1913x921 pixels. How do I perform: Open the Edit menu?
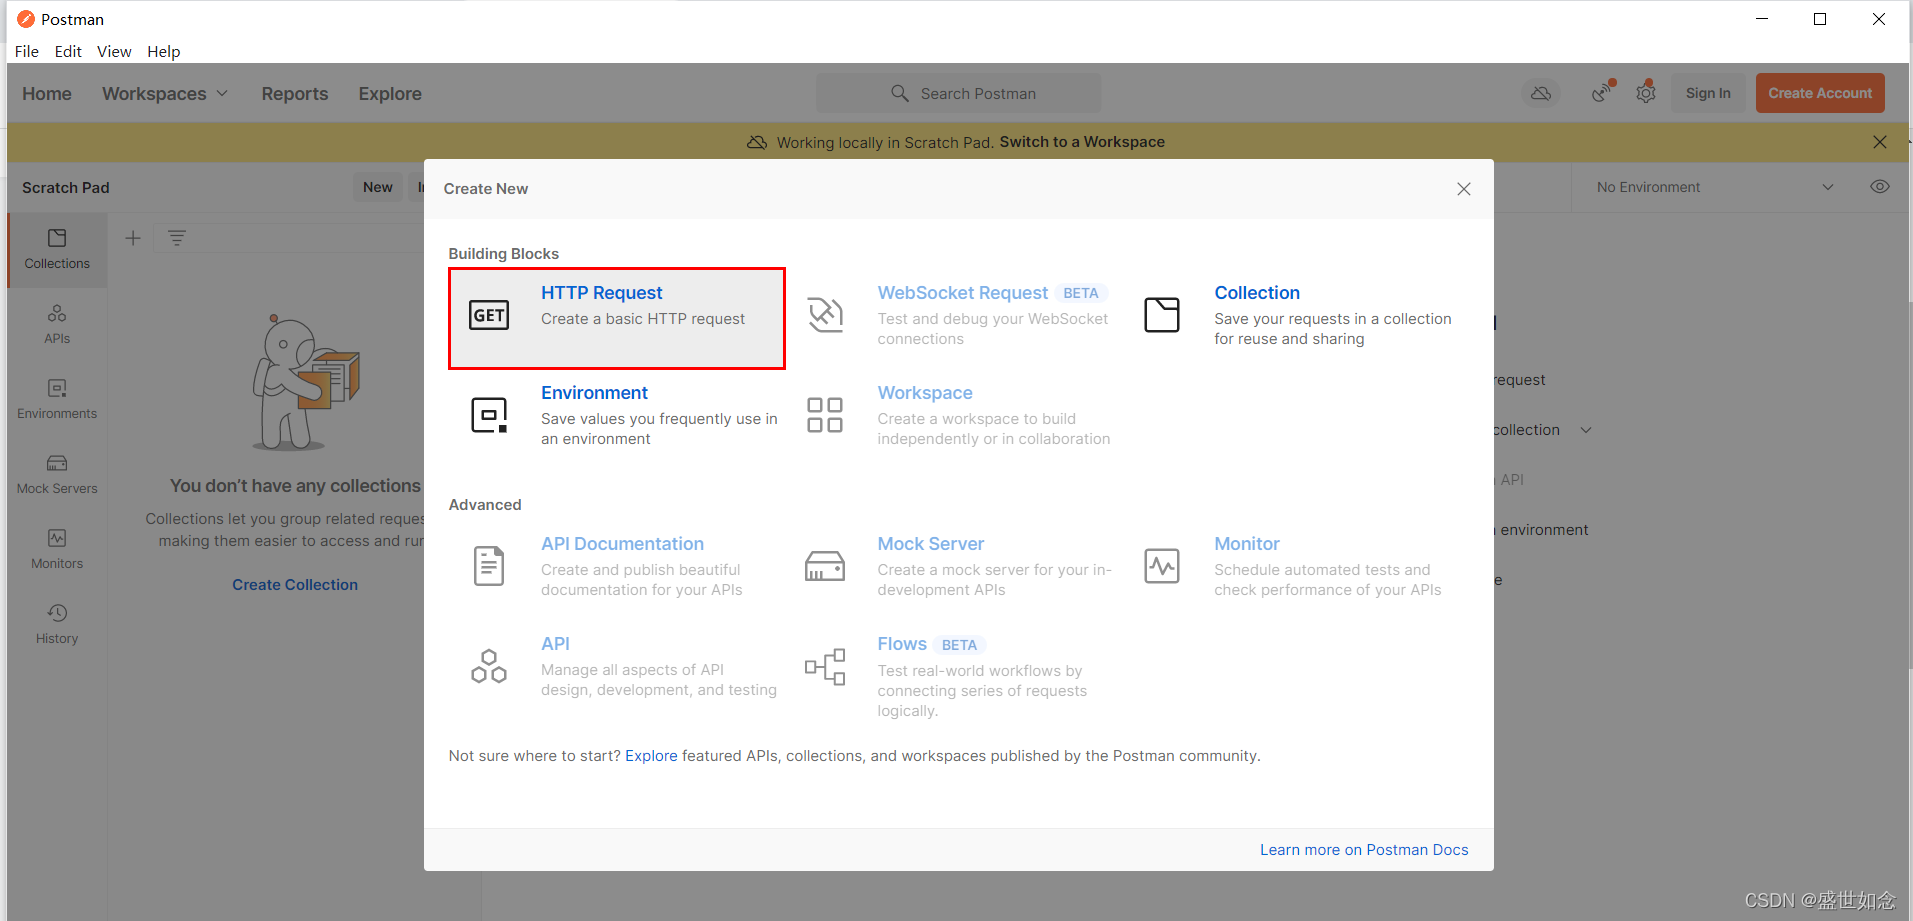click(68, 51)
